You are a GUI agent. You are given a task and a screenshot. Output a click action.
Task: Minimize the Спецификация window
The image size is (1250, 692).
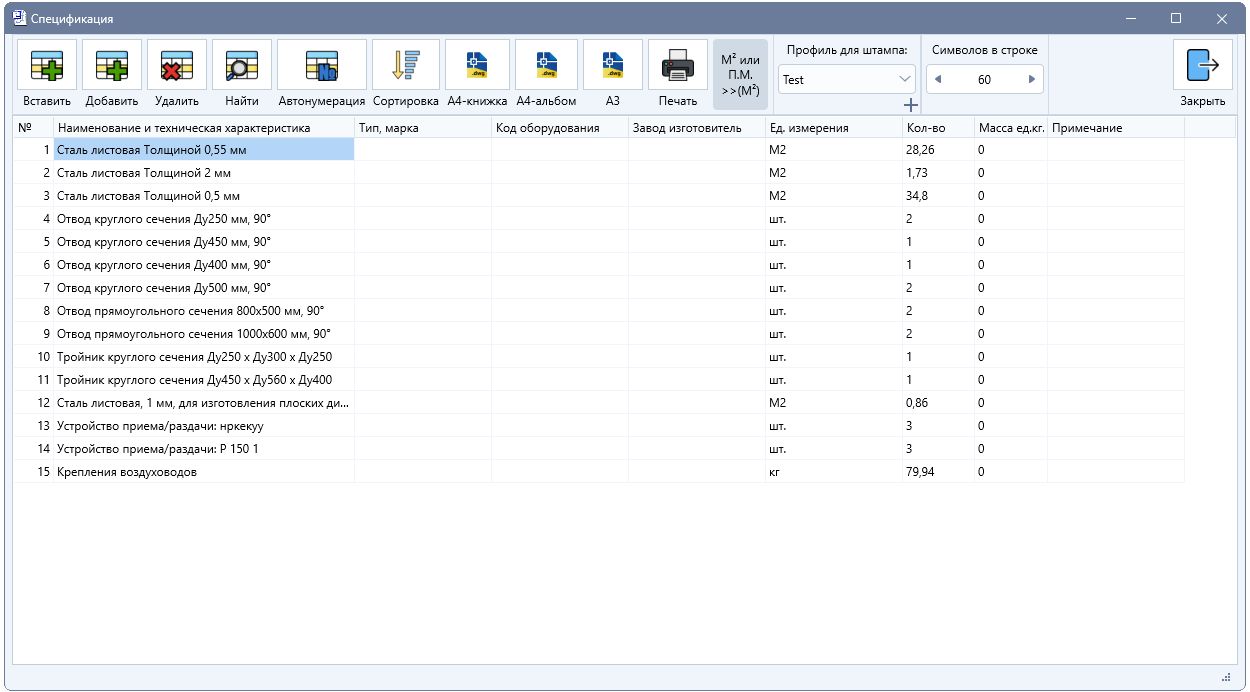(1130, 18)
